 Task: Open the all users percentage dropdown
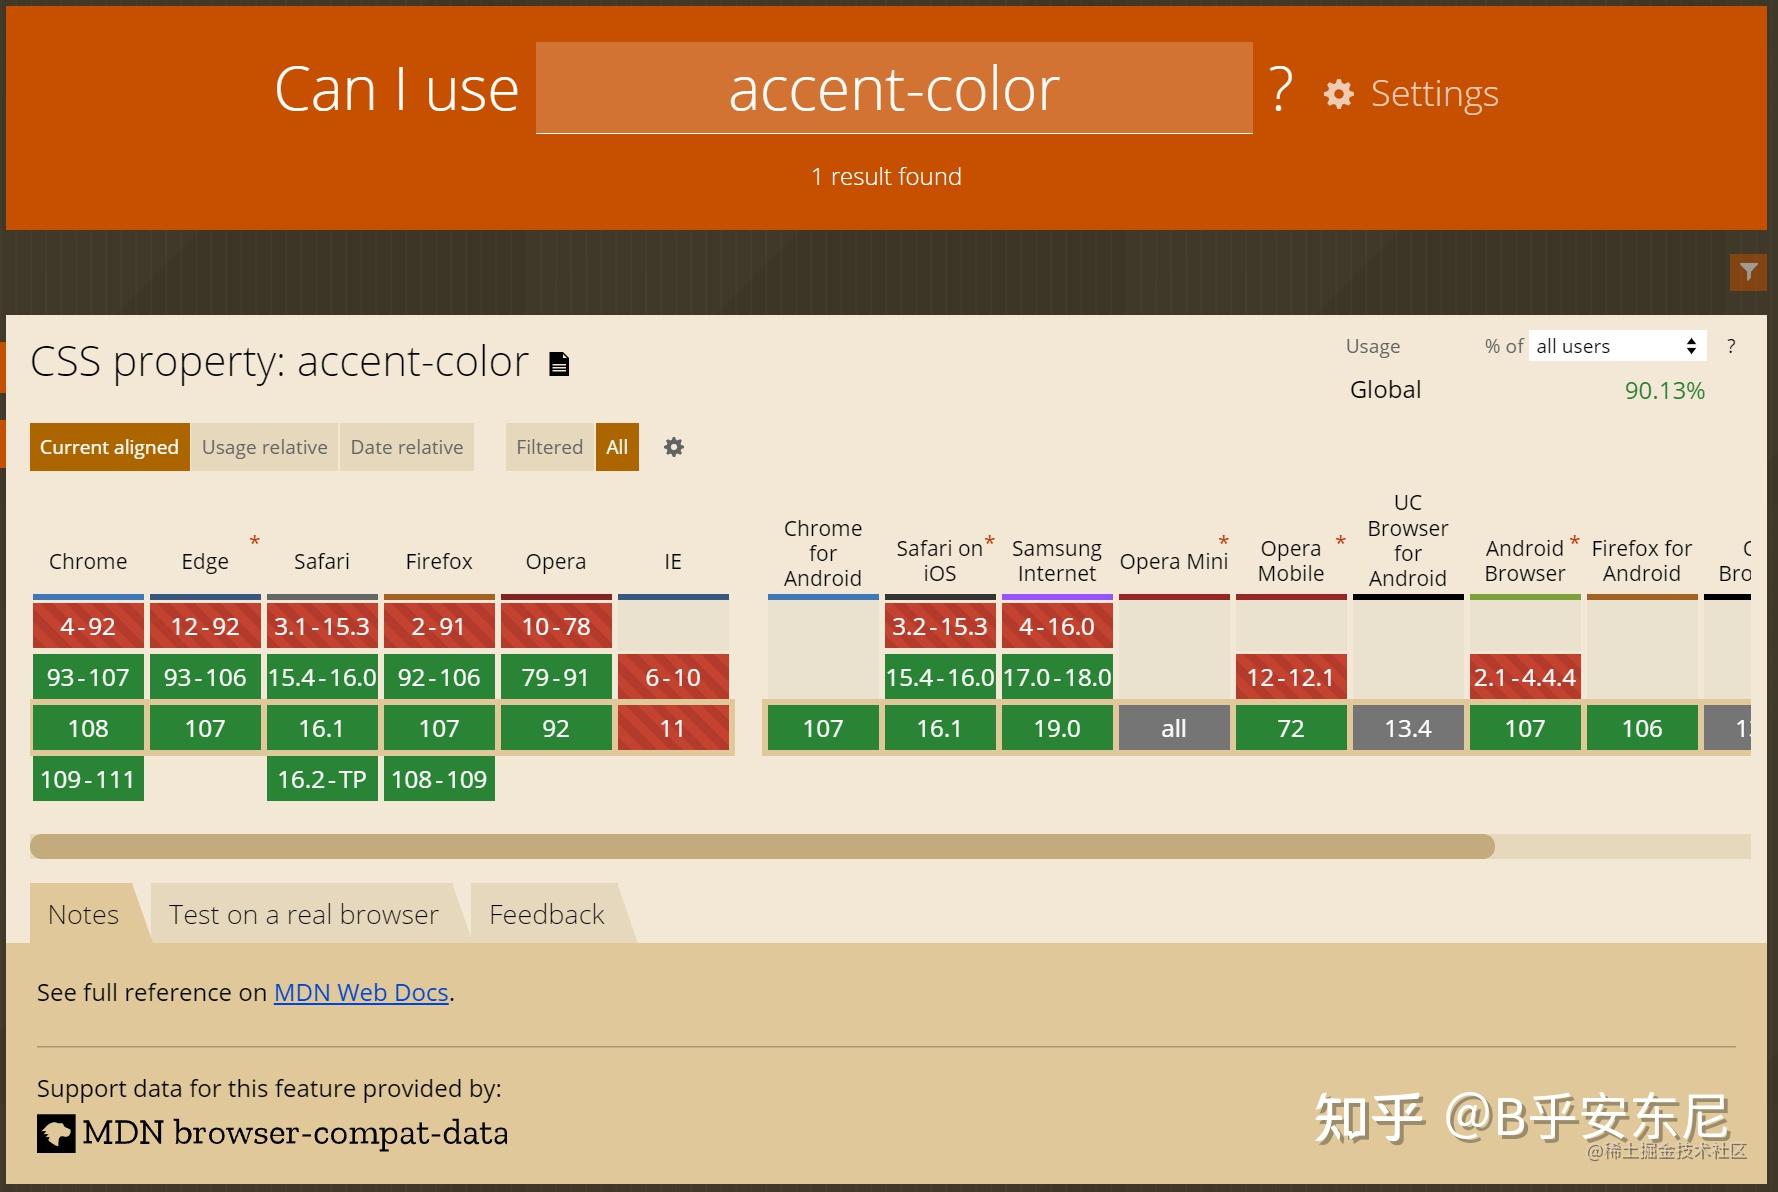coord(1616,346)
